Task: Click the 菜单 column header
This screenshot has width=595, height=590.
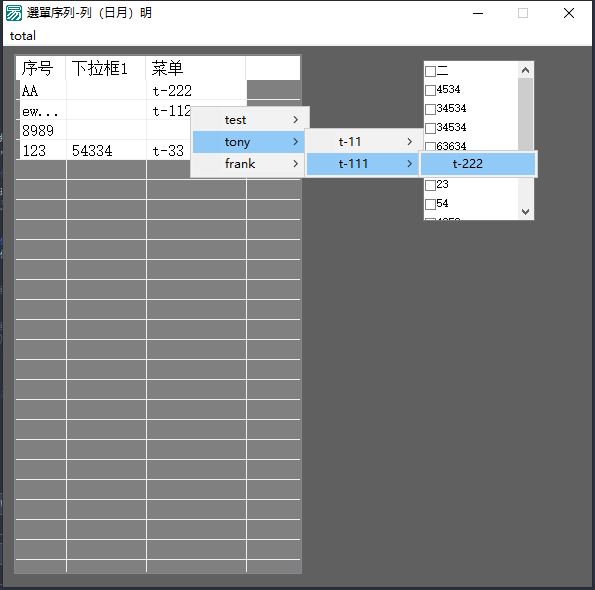Action: click(196, 68)
